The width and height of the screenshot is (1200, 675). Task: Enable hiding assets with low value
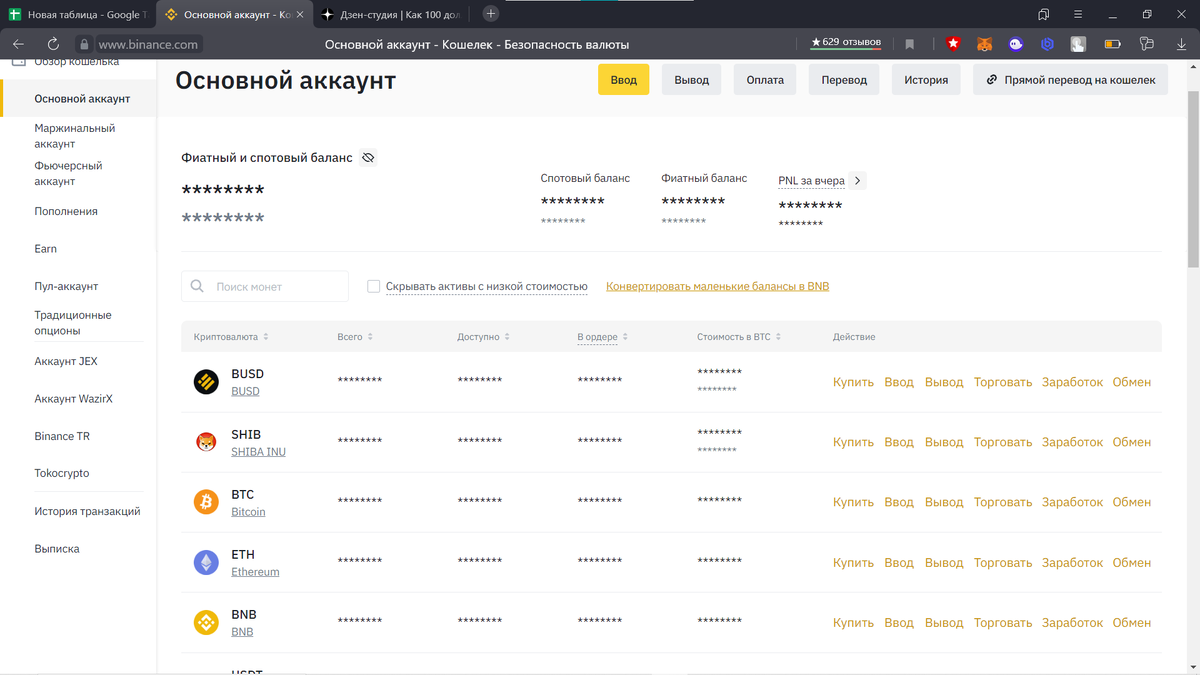click(373, 286)
